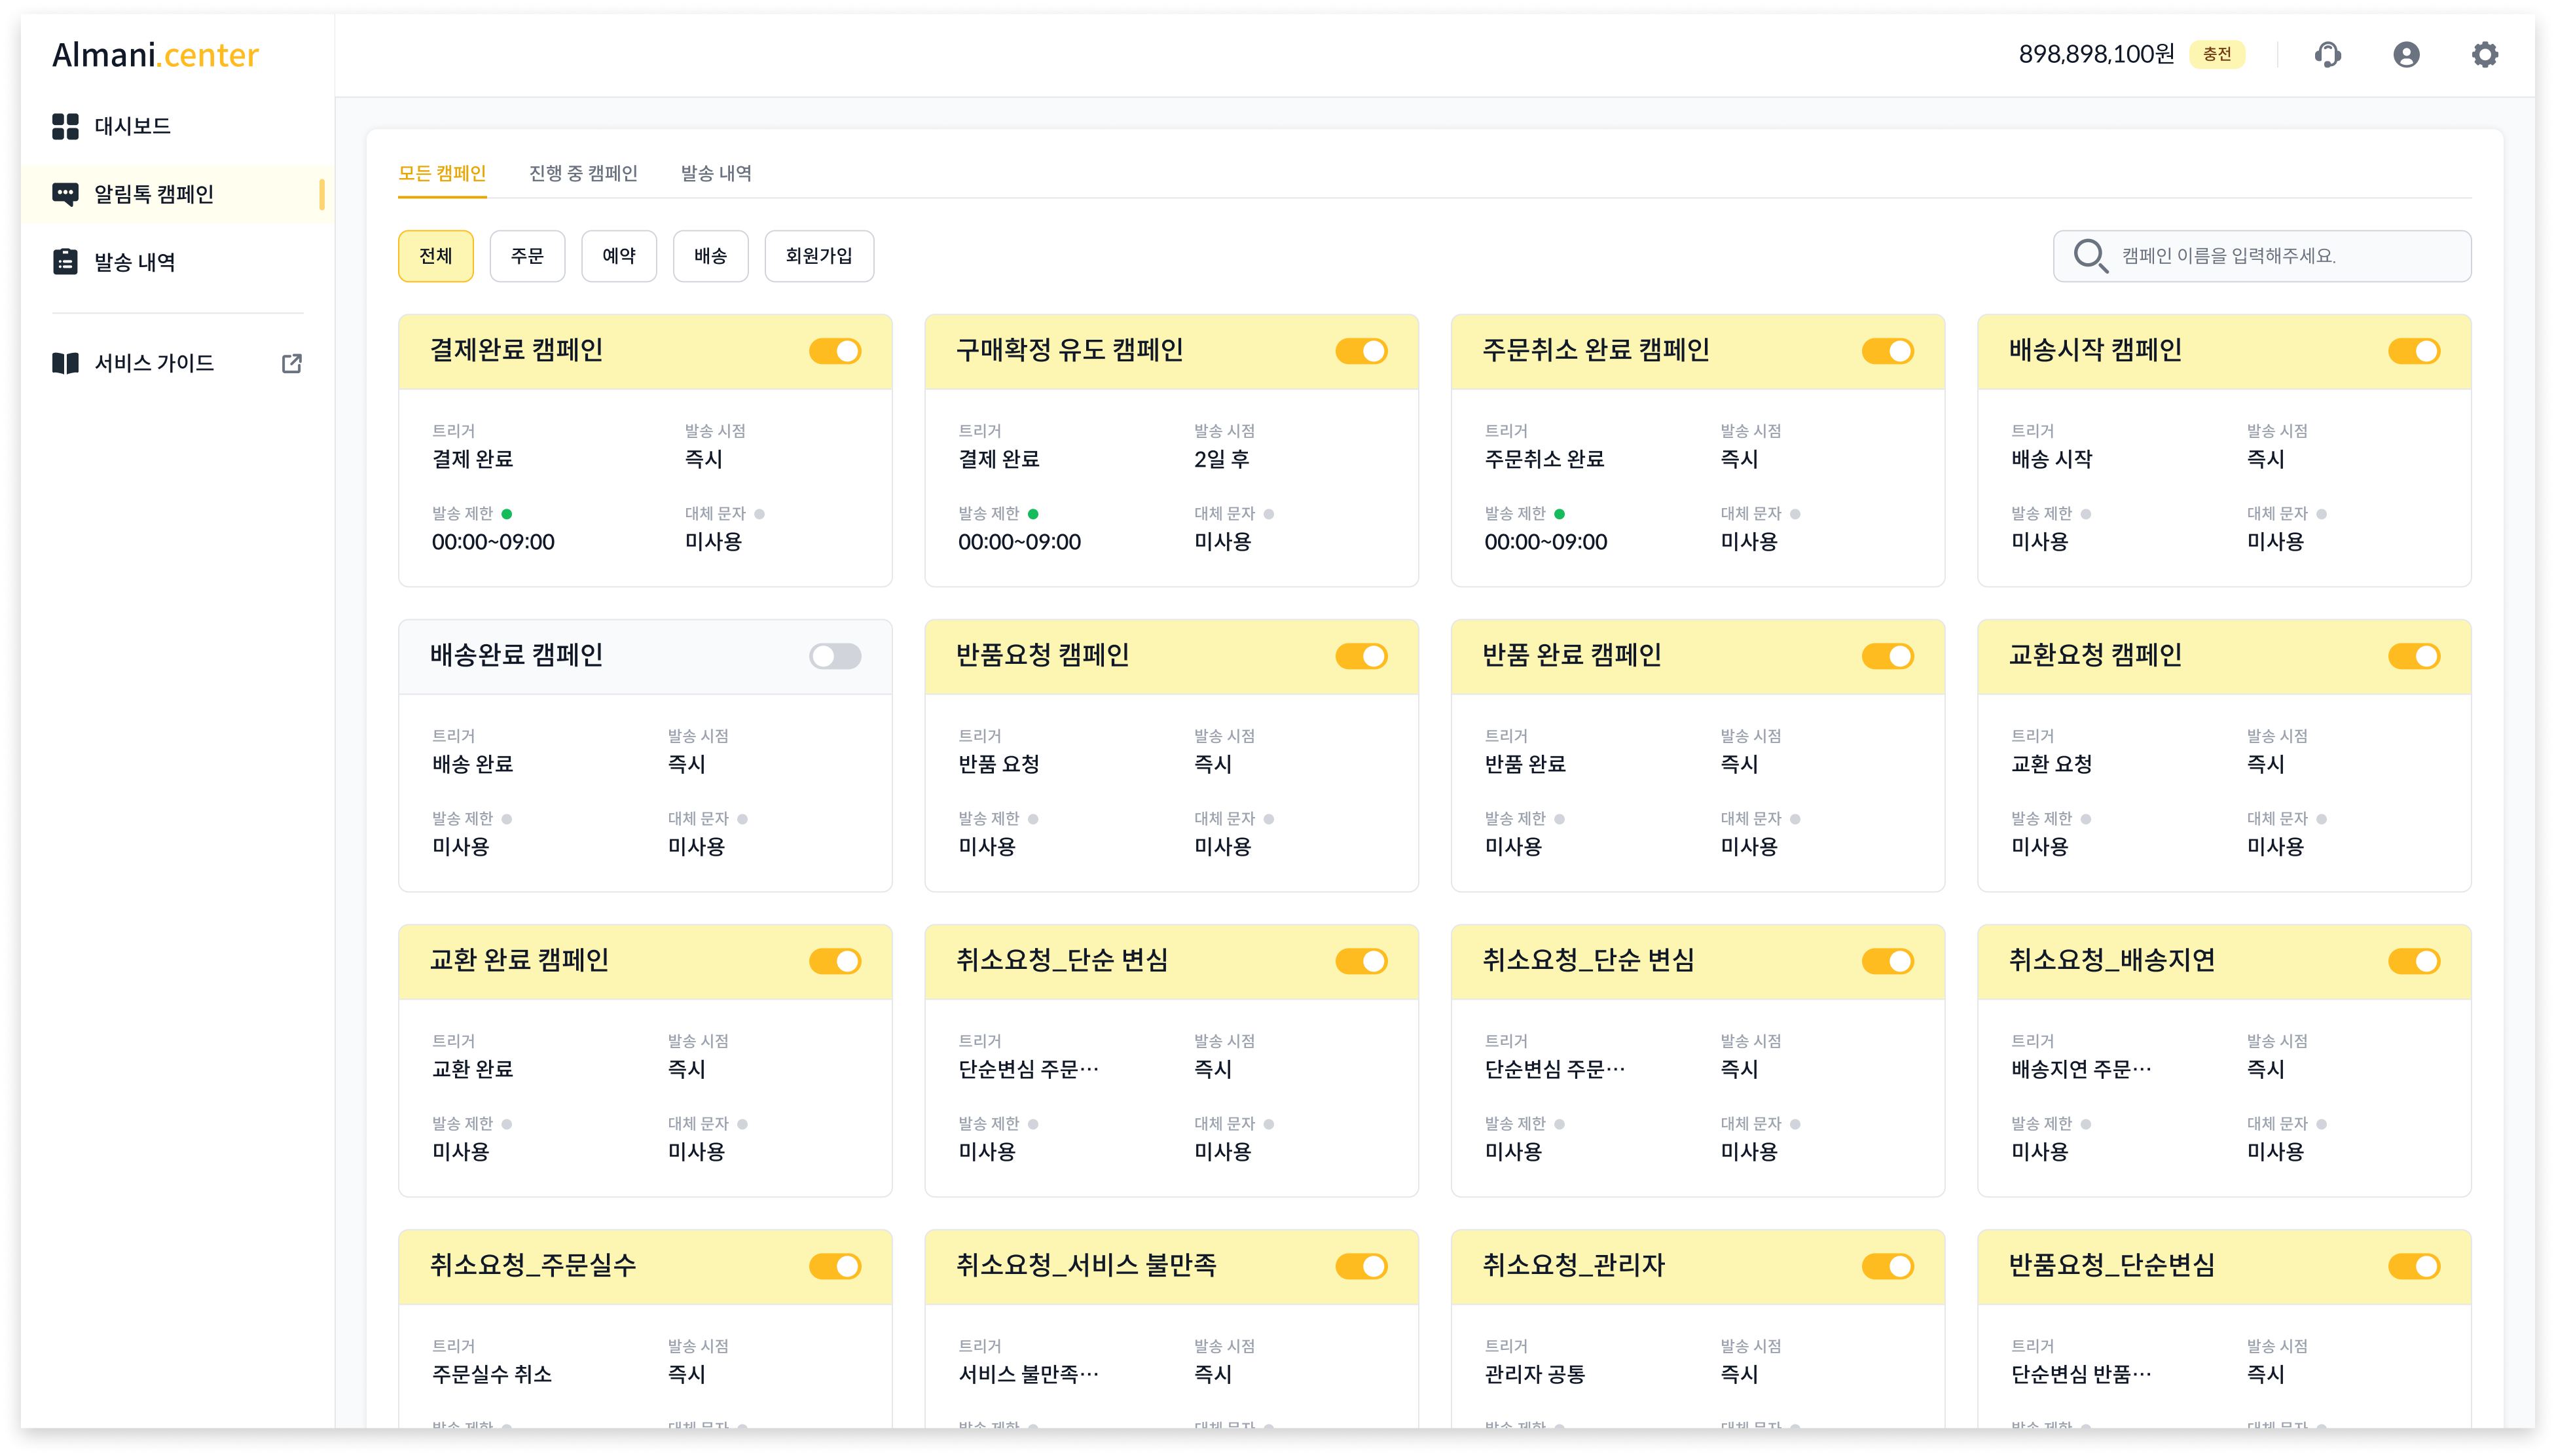Click the 발송 내역 clipboard icon in sidebar
The image size is (2556, 1456).
65,262
